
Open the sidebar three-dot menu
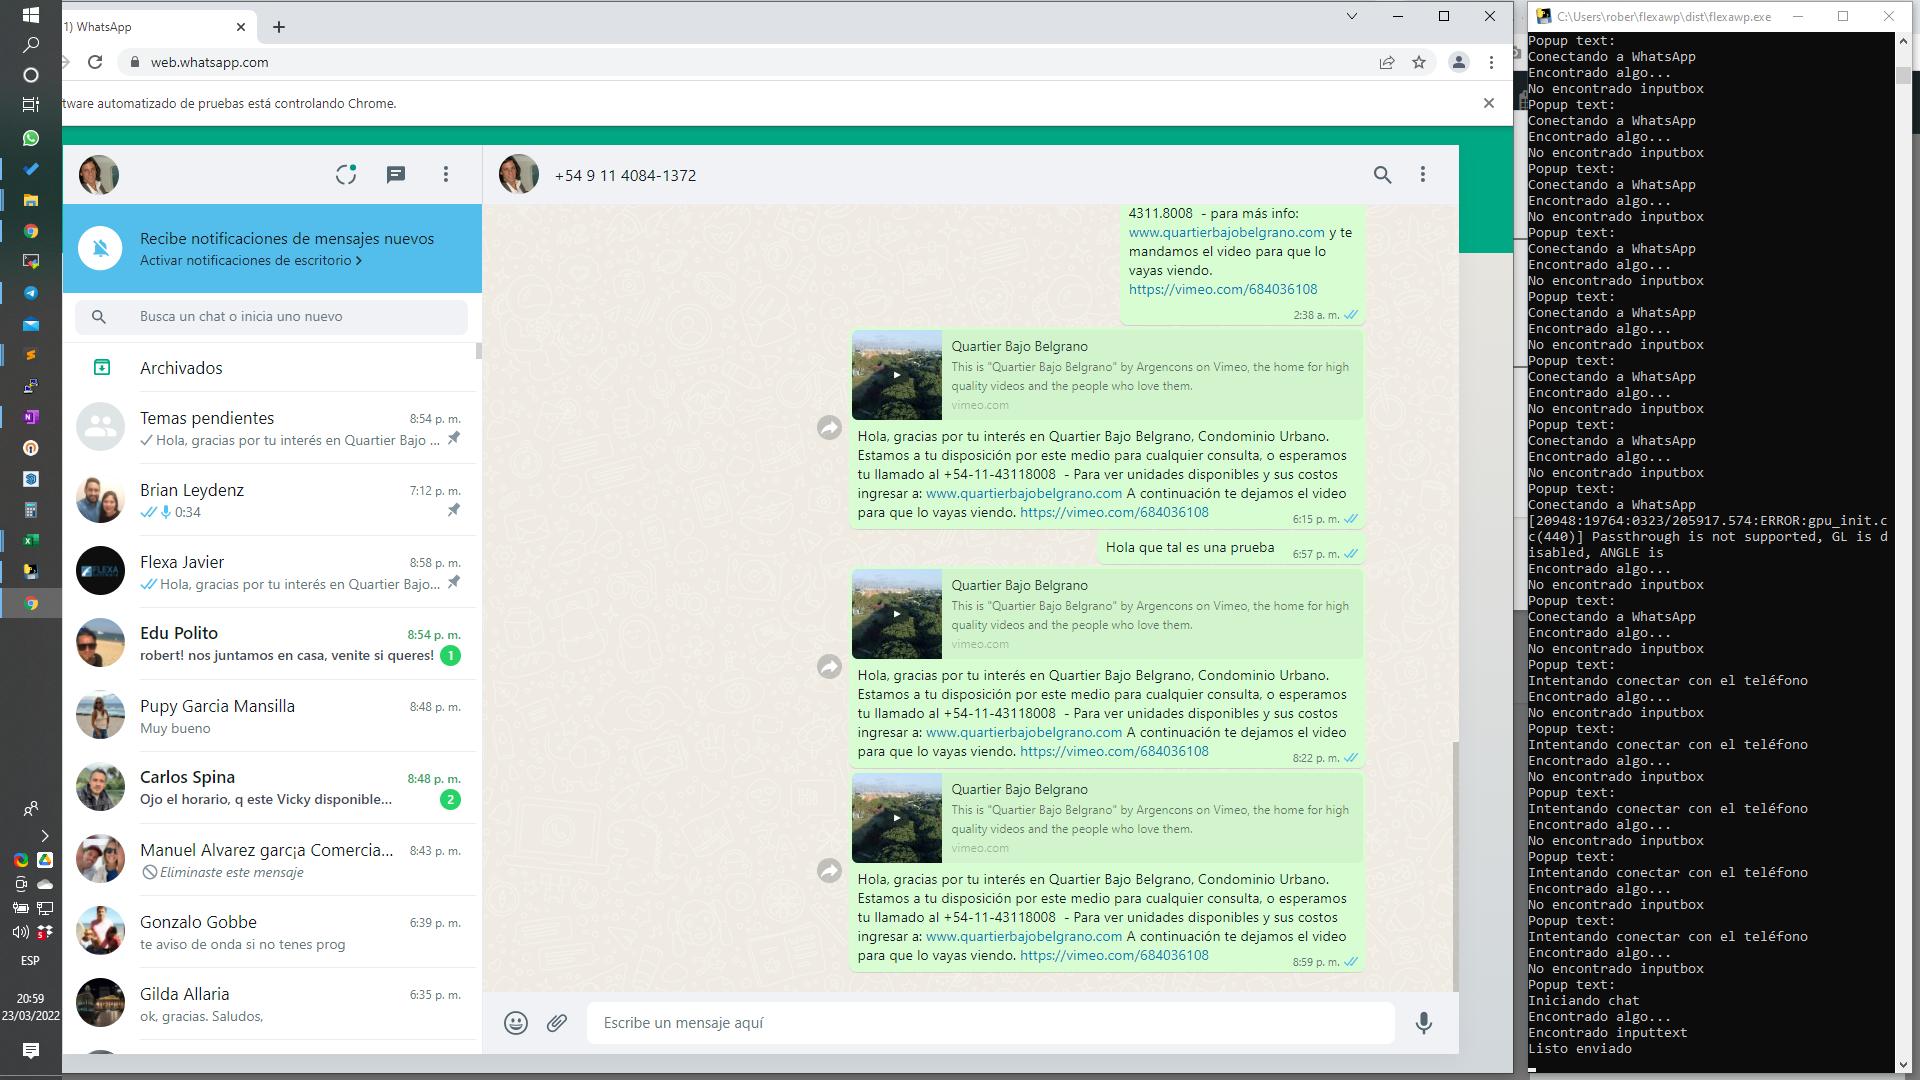click(x=446, y=175)
